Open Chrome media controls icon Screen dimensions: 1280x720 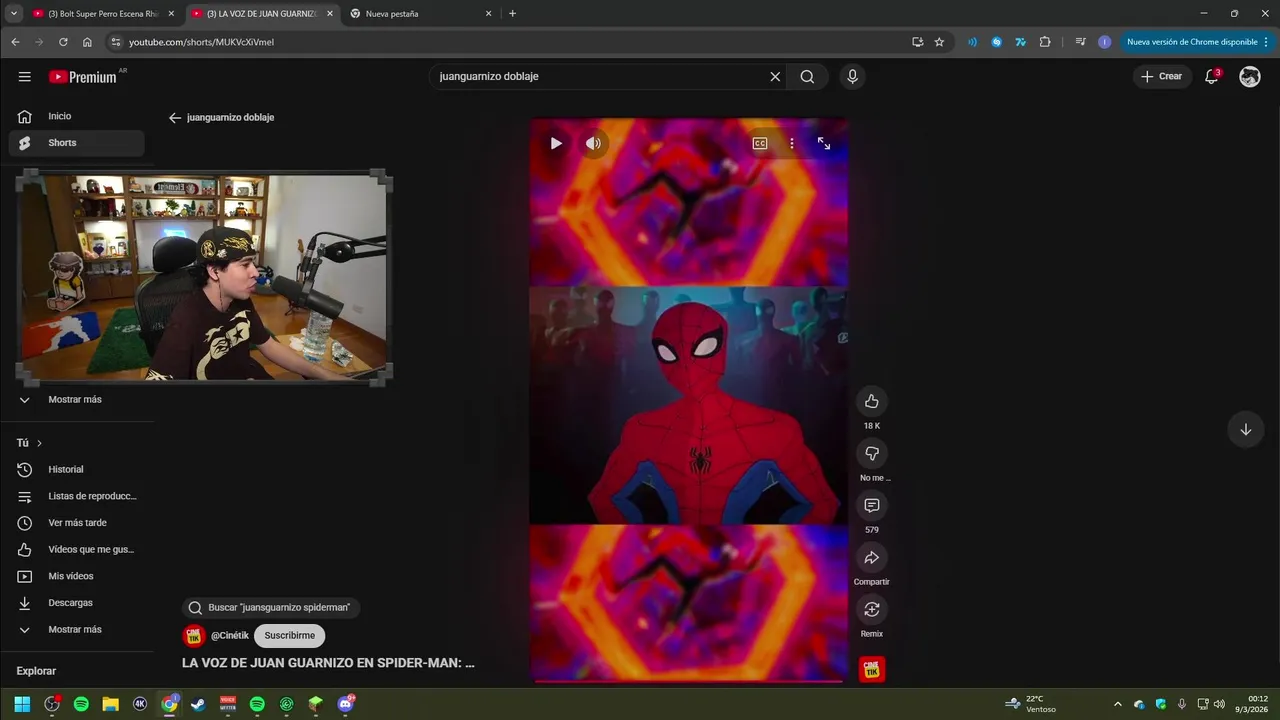1080,42
